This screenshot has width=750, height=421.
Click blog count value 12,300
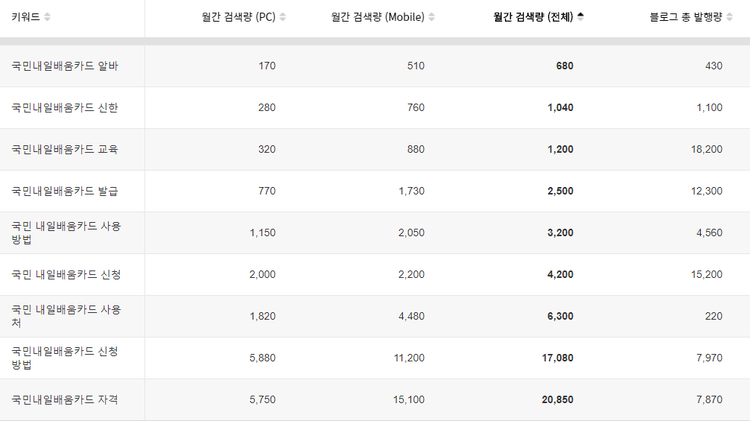pyautogui.click(x=706, y=191)
